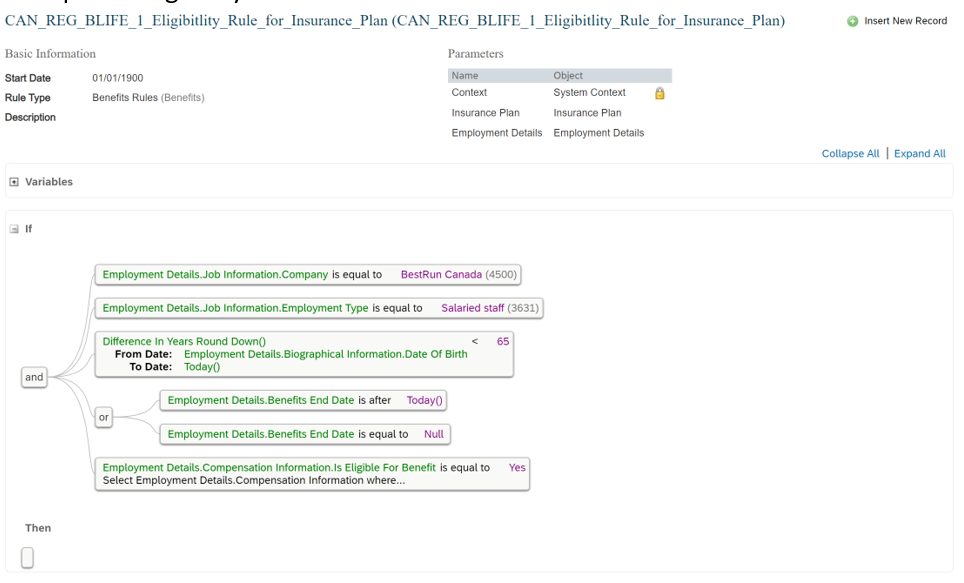
Task: Select BestRun Canada (4500) value
Action: point(459,274)
